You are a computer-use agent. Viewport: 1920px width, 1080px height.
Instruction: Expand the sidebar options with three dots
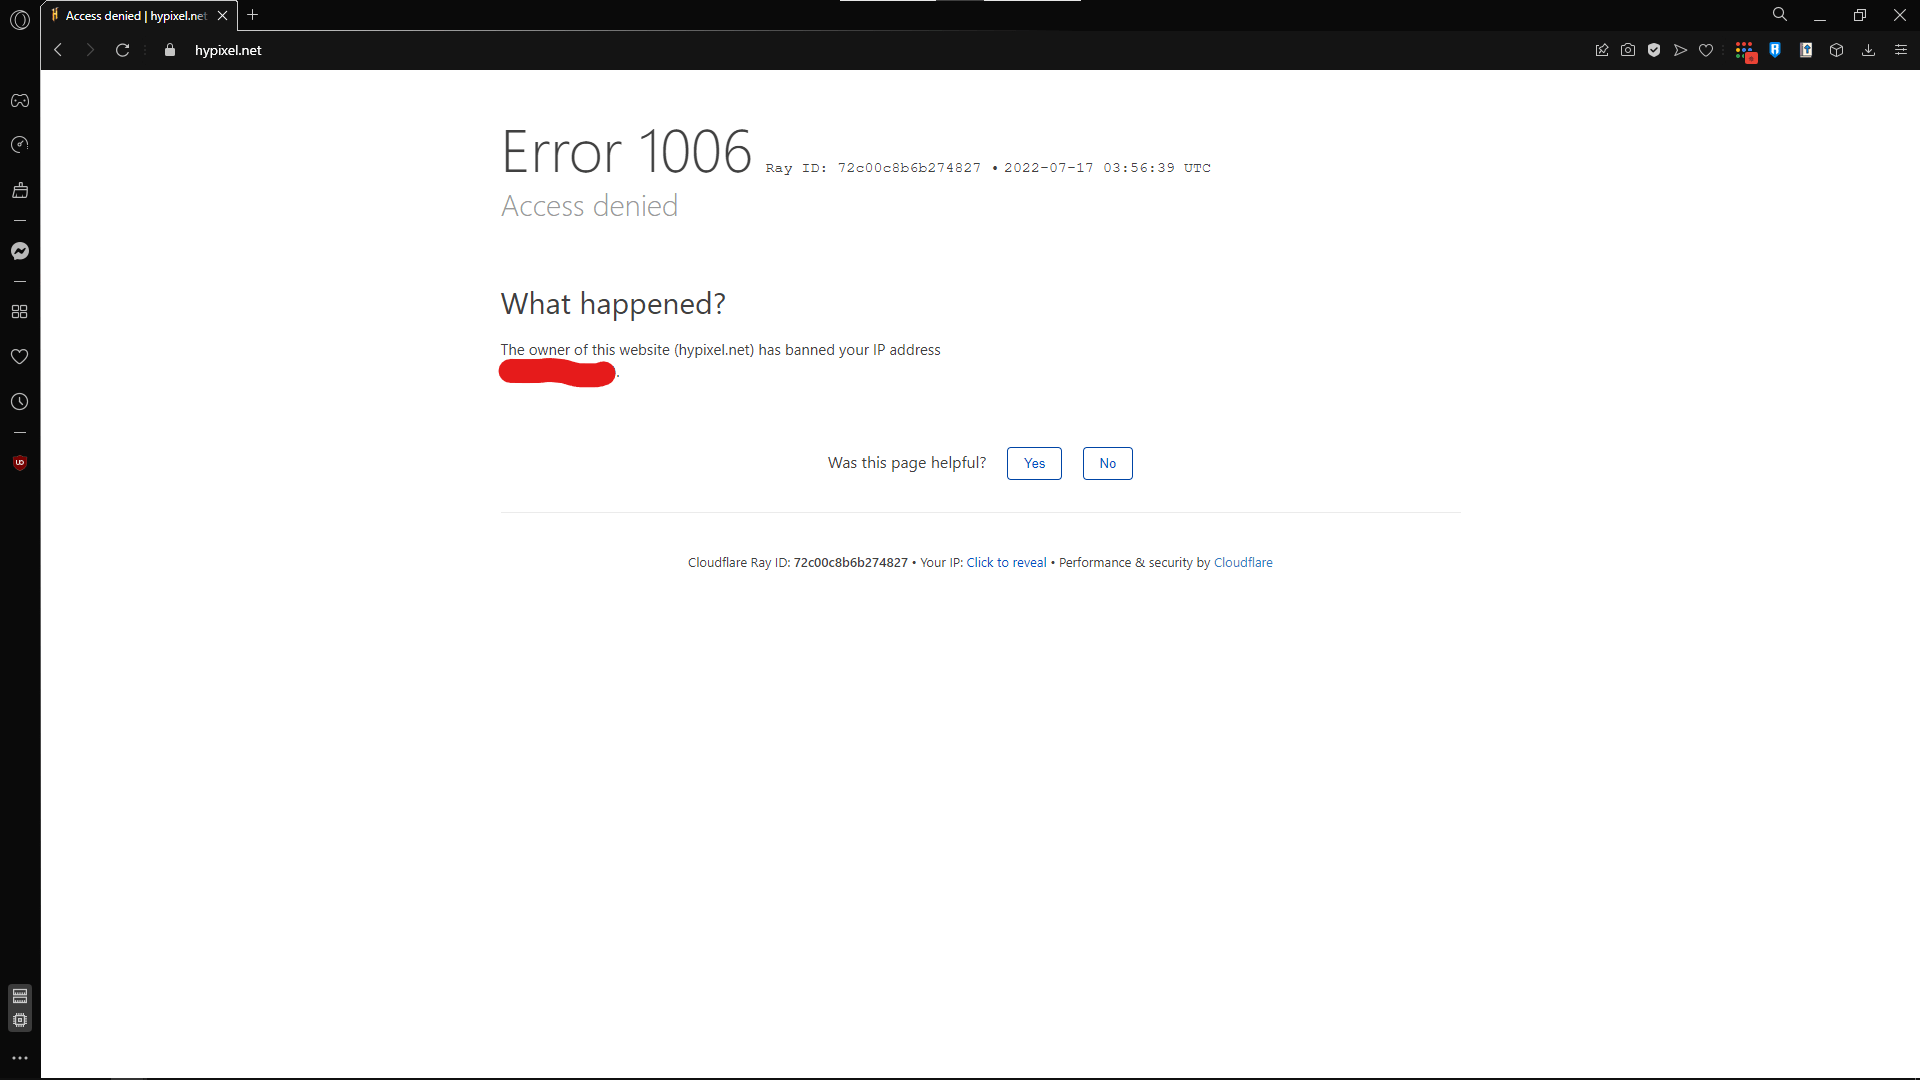point(20,1057)
